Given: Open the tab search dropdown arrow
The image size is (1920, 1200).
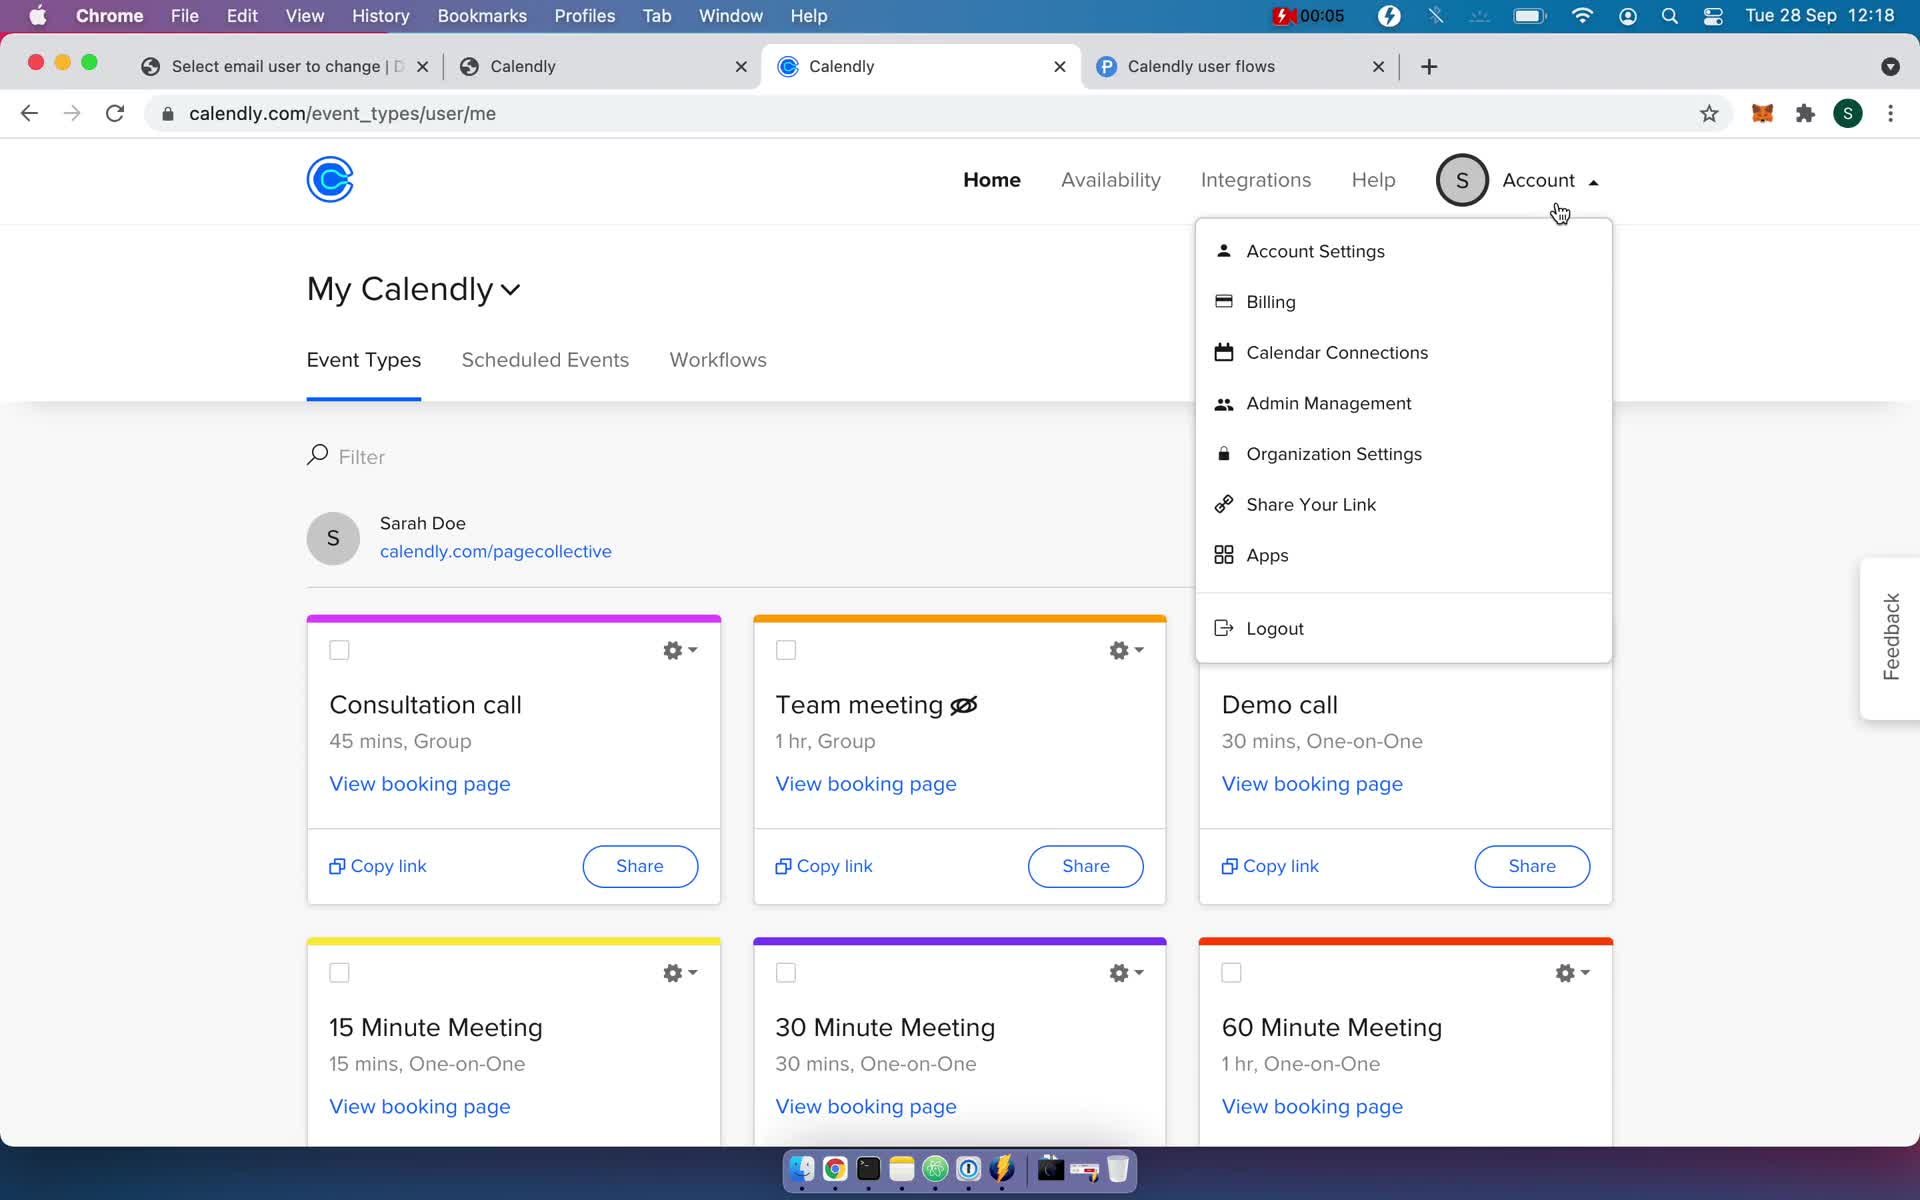Looking at the screenshot, I should (1890, 66).
